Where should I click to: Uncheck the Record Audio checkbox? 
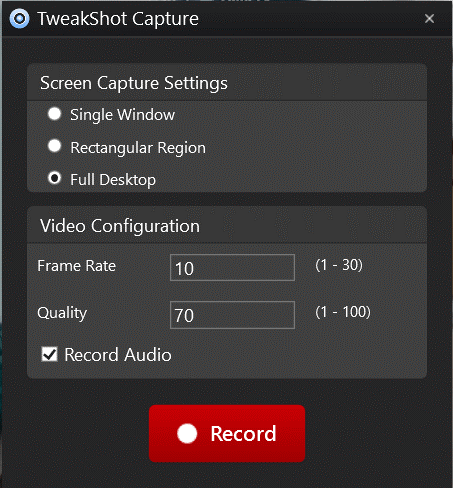[49, 354]
